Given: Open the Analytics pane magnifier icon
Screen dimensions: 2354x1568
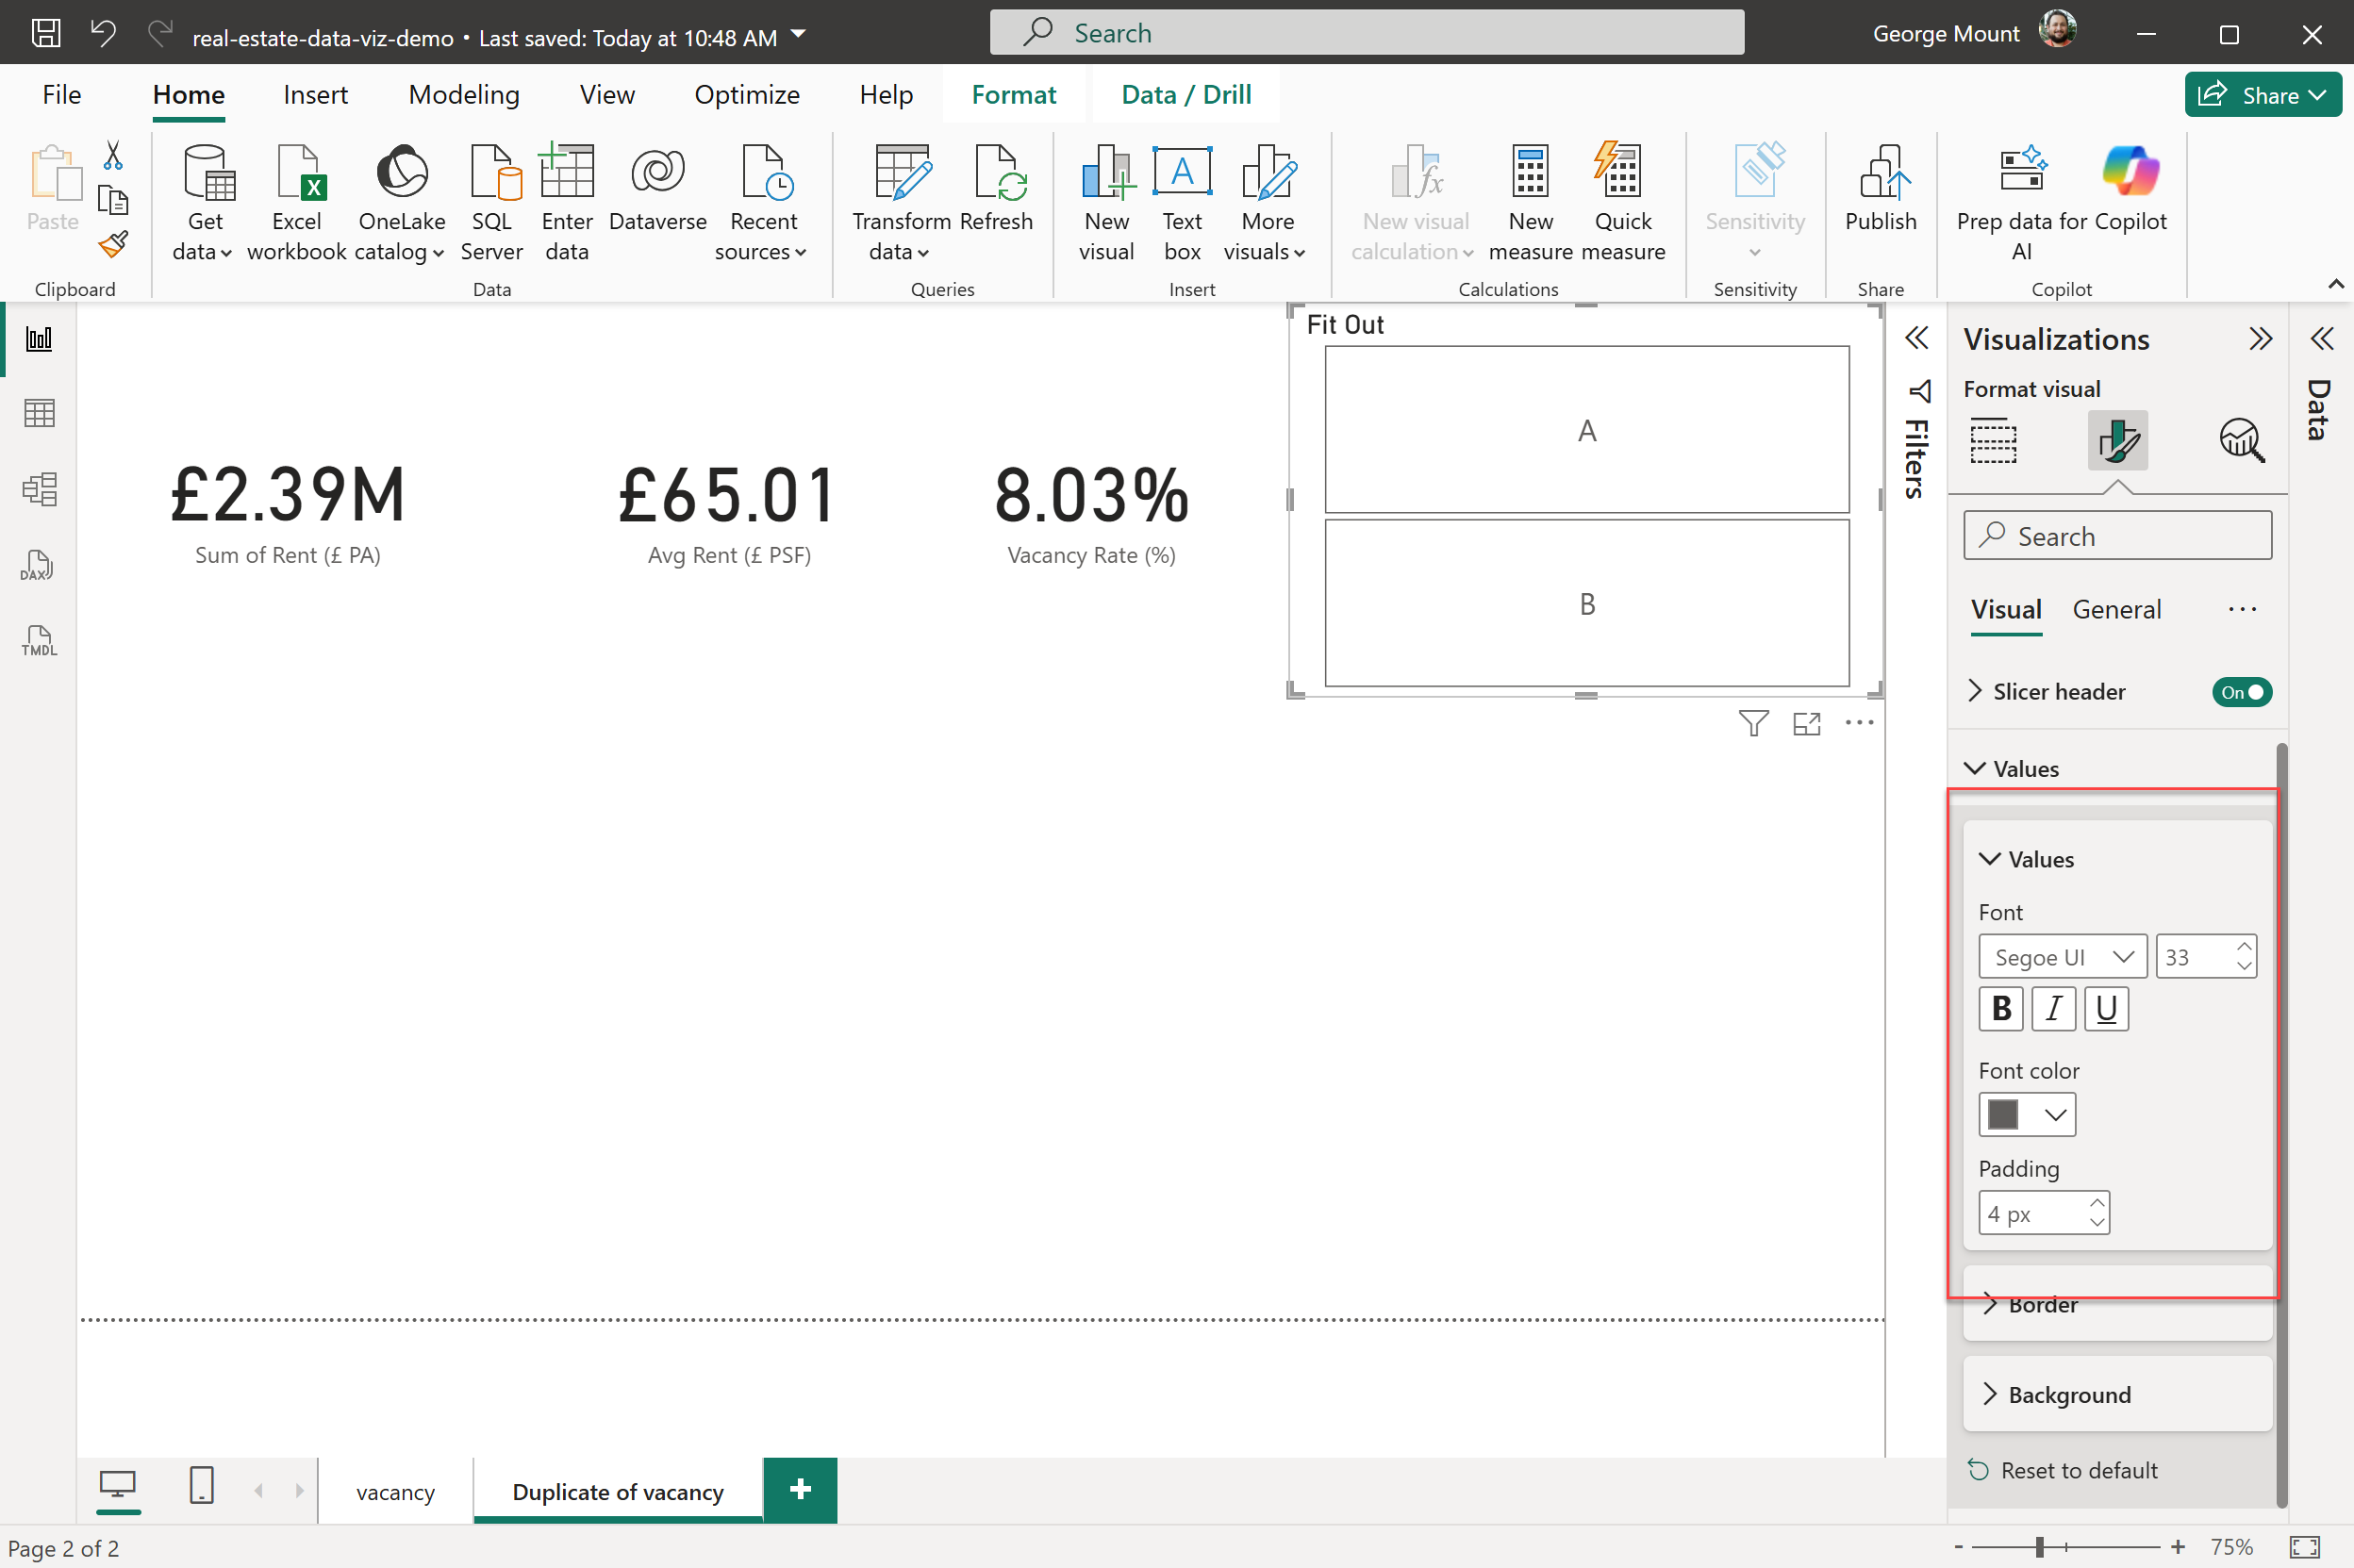Looking at the screenshot, I should (x=2240, y=441).
